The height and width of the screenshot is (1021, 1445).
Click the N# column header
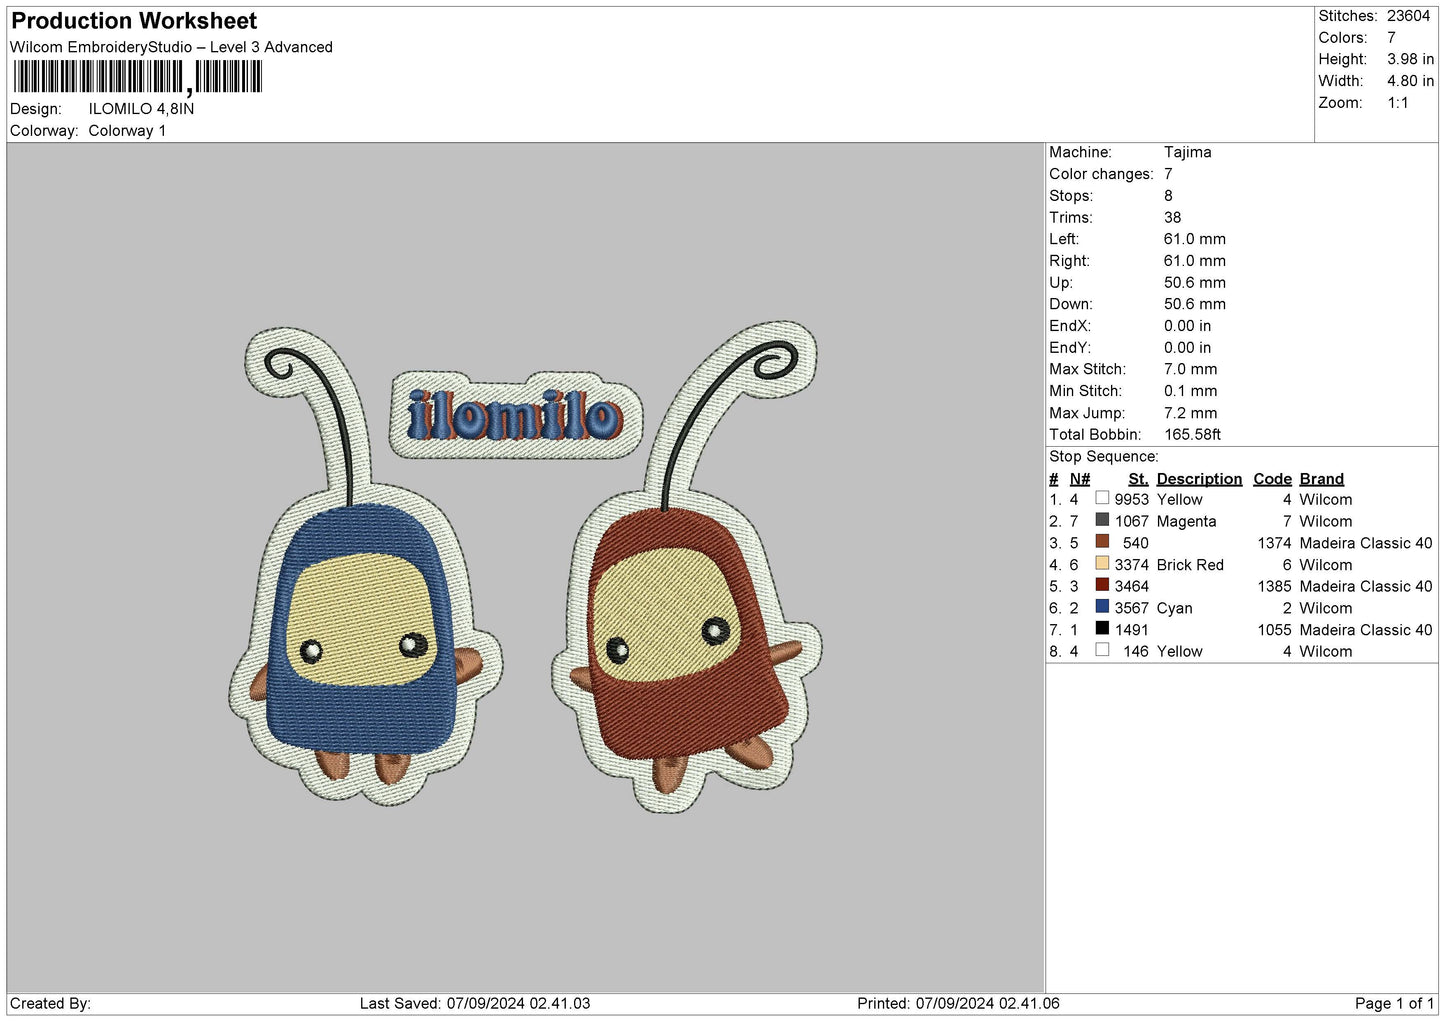(1080, 479)
